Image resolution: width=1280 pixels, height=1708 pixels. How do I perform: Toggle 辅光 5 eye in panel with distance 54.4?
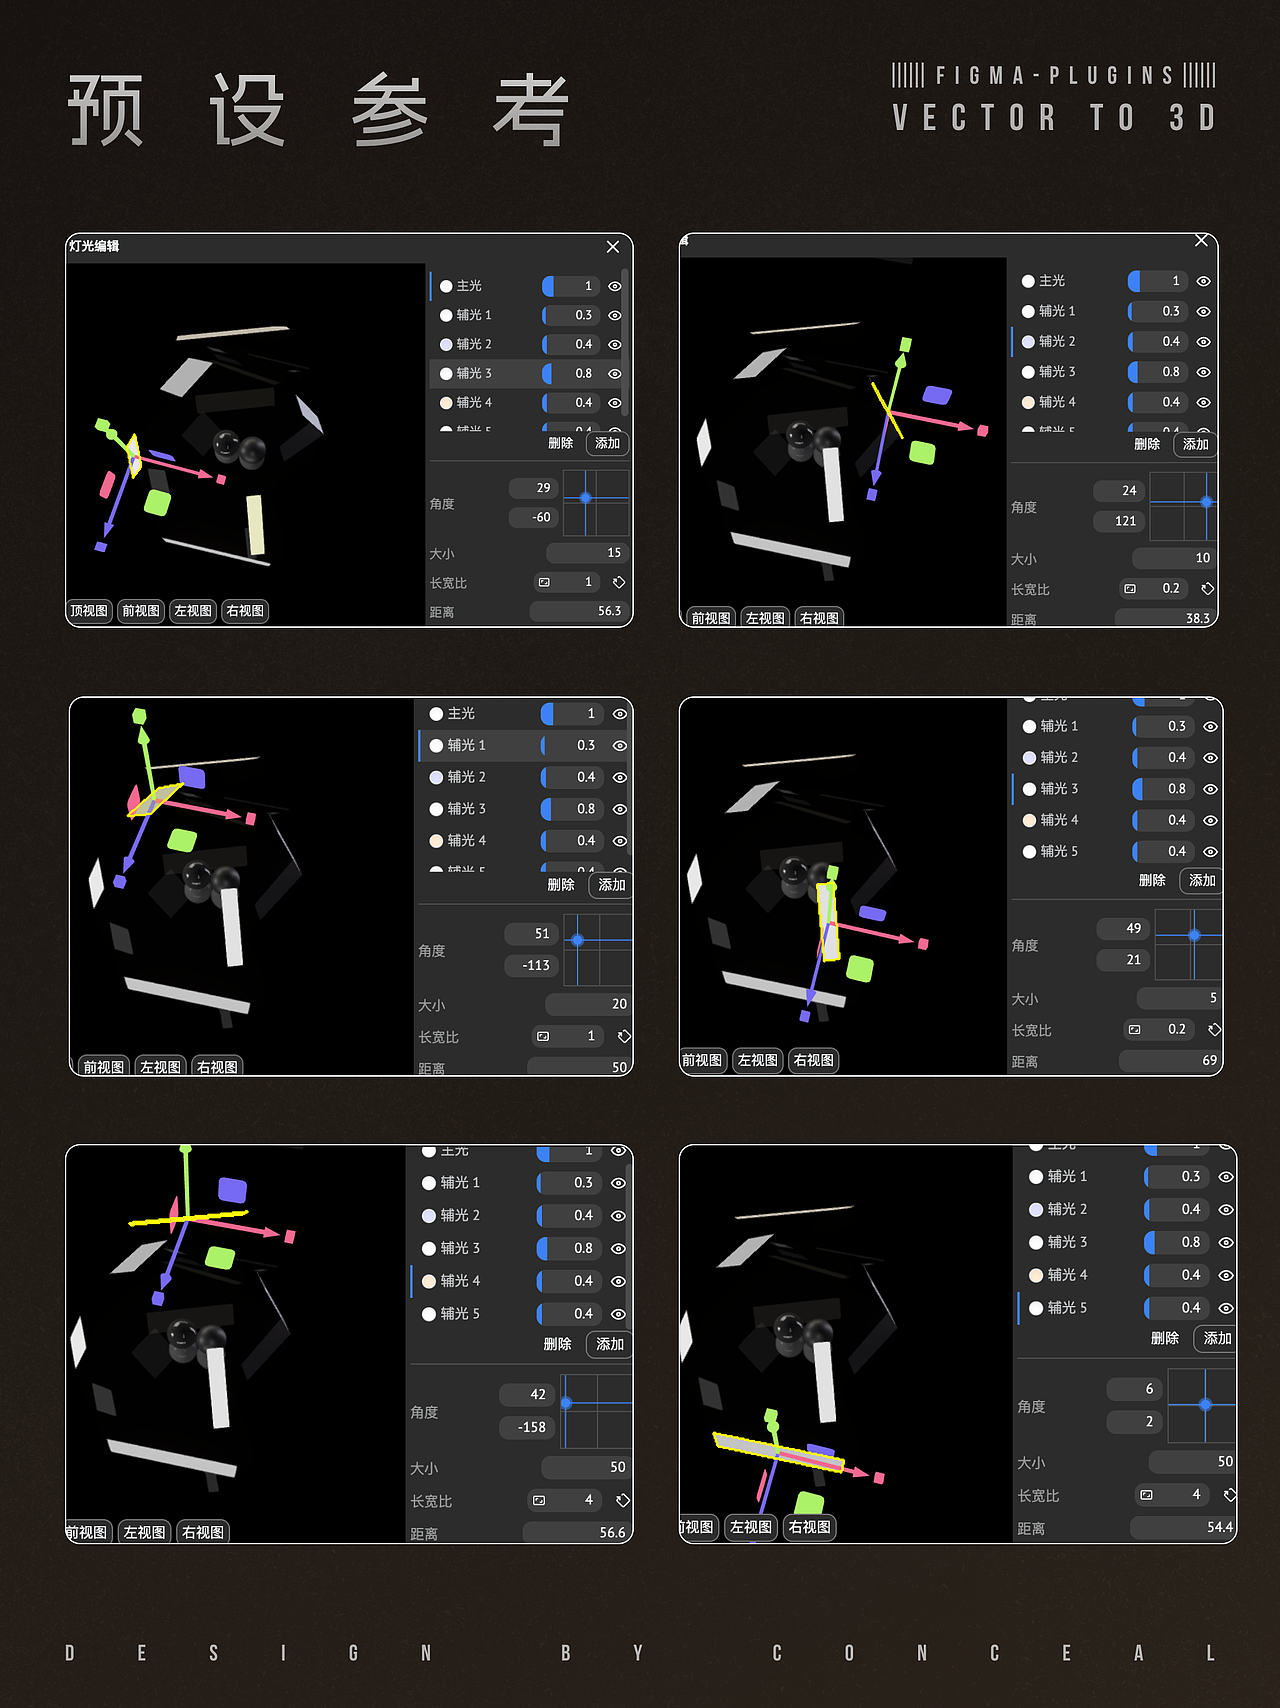click(1226, 1308)
